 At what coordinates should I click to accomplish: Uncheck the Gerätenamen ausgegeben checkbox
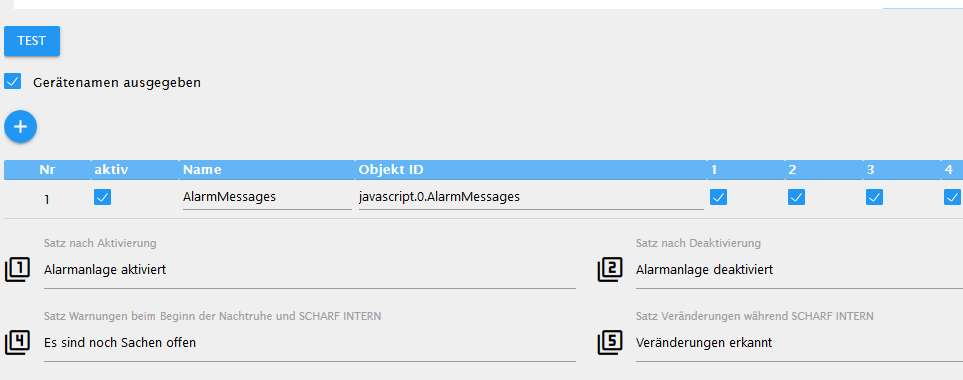12,81
